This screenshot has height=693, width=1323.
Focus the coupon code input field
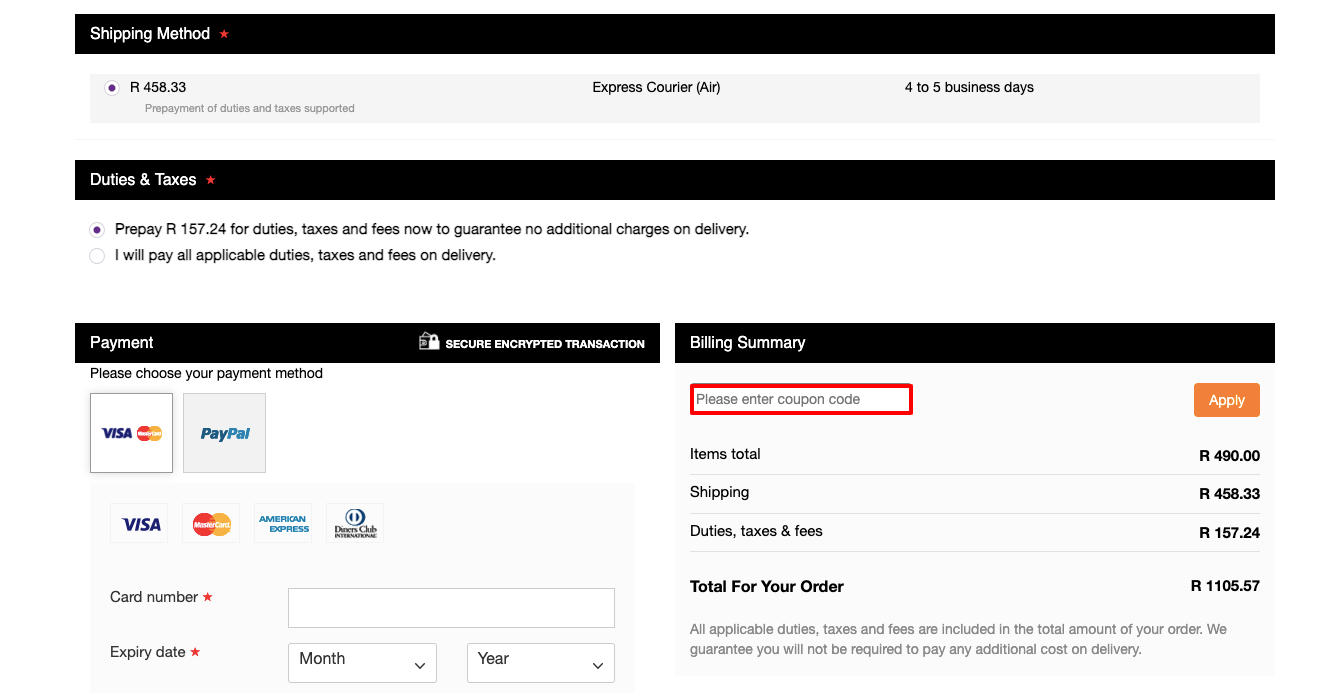[801, 400]
